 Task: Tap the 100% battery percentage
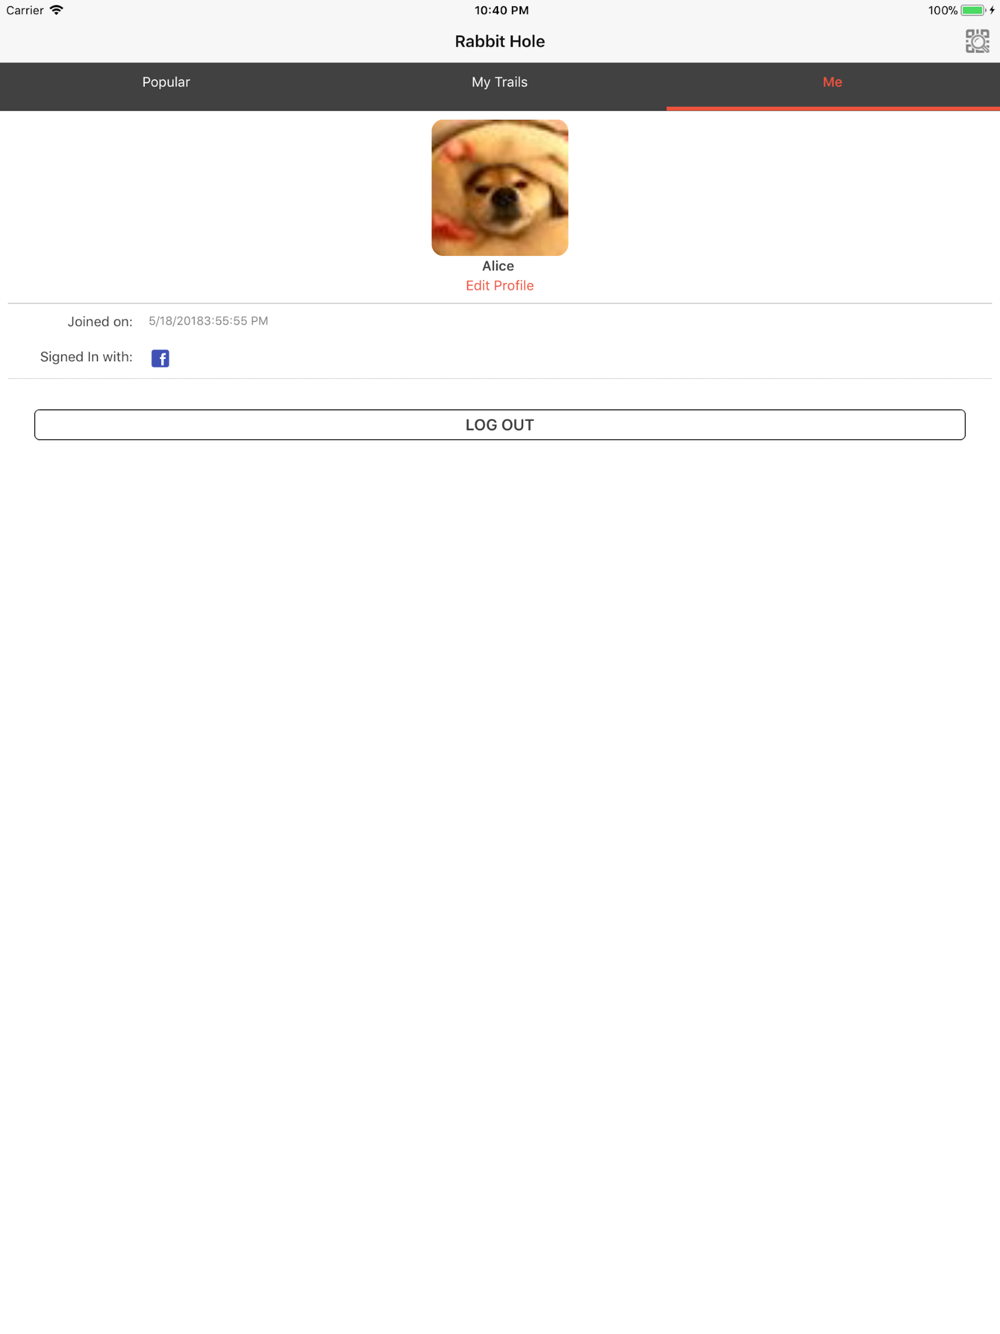click(942, 10)
